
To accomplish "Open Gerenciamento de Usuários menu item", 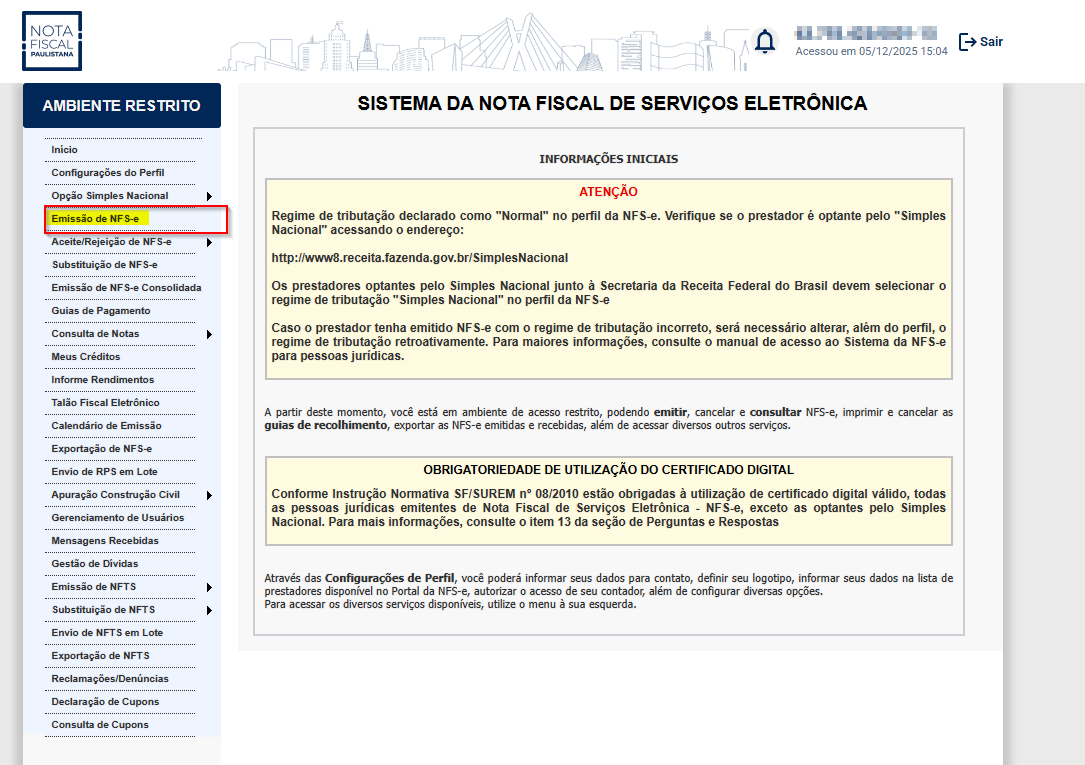I will 118,518.
